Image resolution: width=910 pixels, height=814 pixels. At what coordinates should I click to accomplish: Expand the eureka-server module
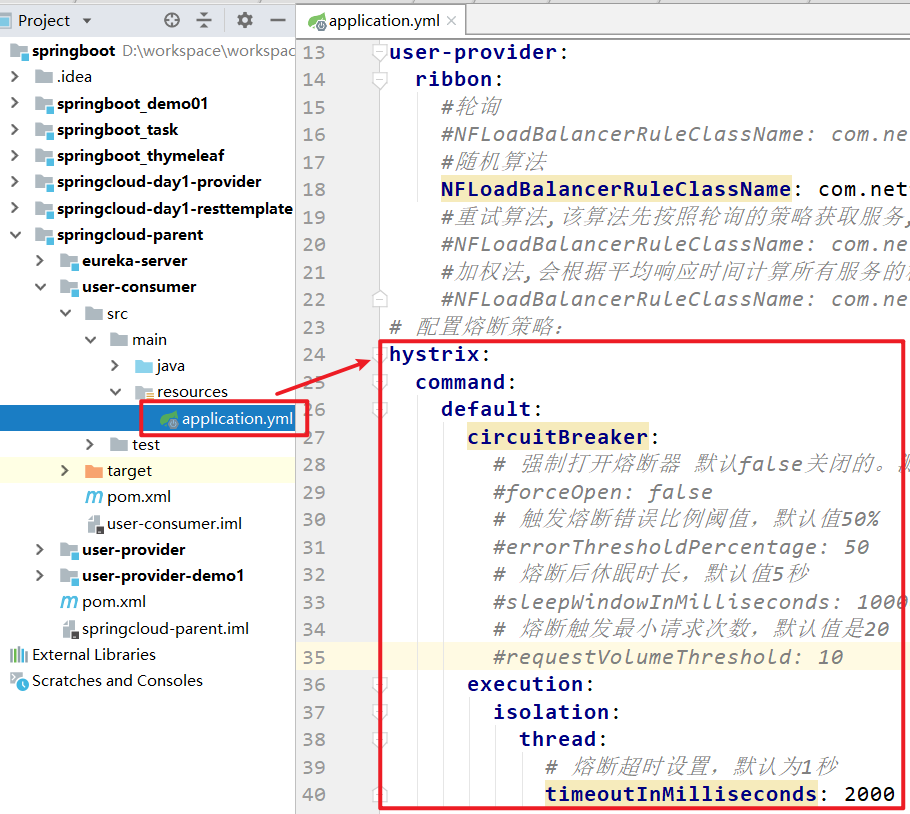click(x=40, y=261)
